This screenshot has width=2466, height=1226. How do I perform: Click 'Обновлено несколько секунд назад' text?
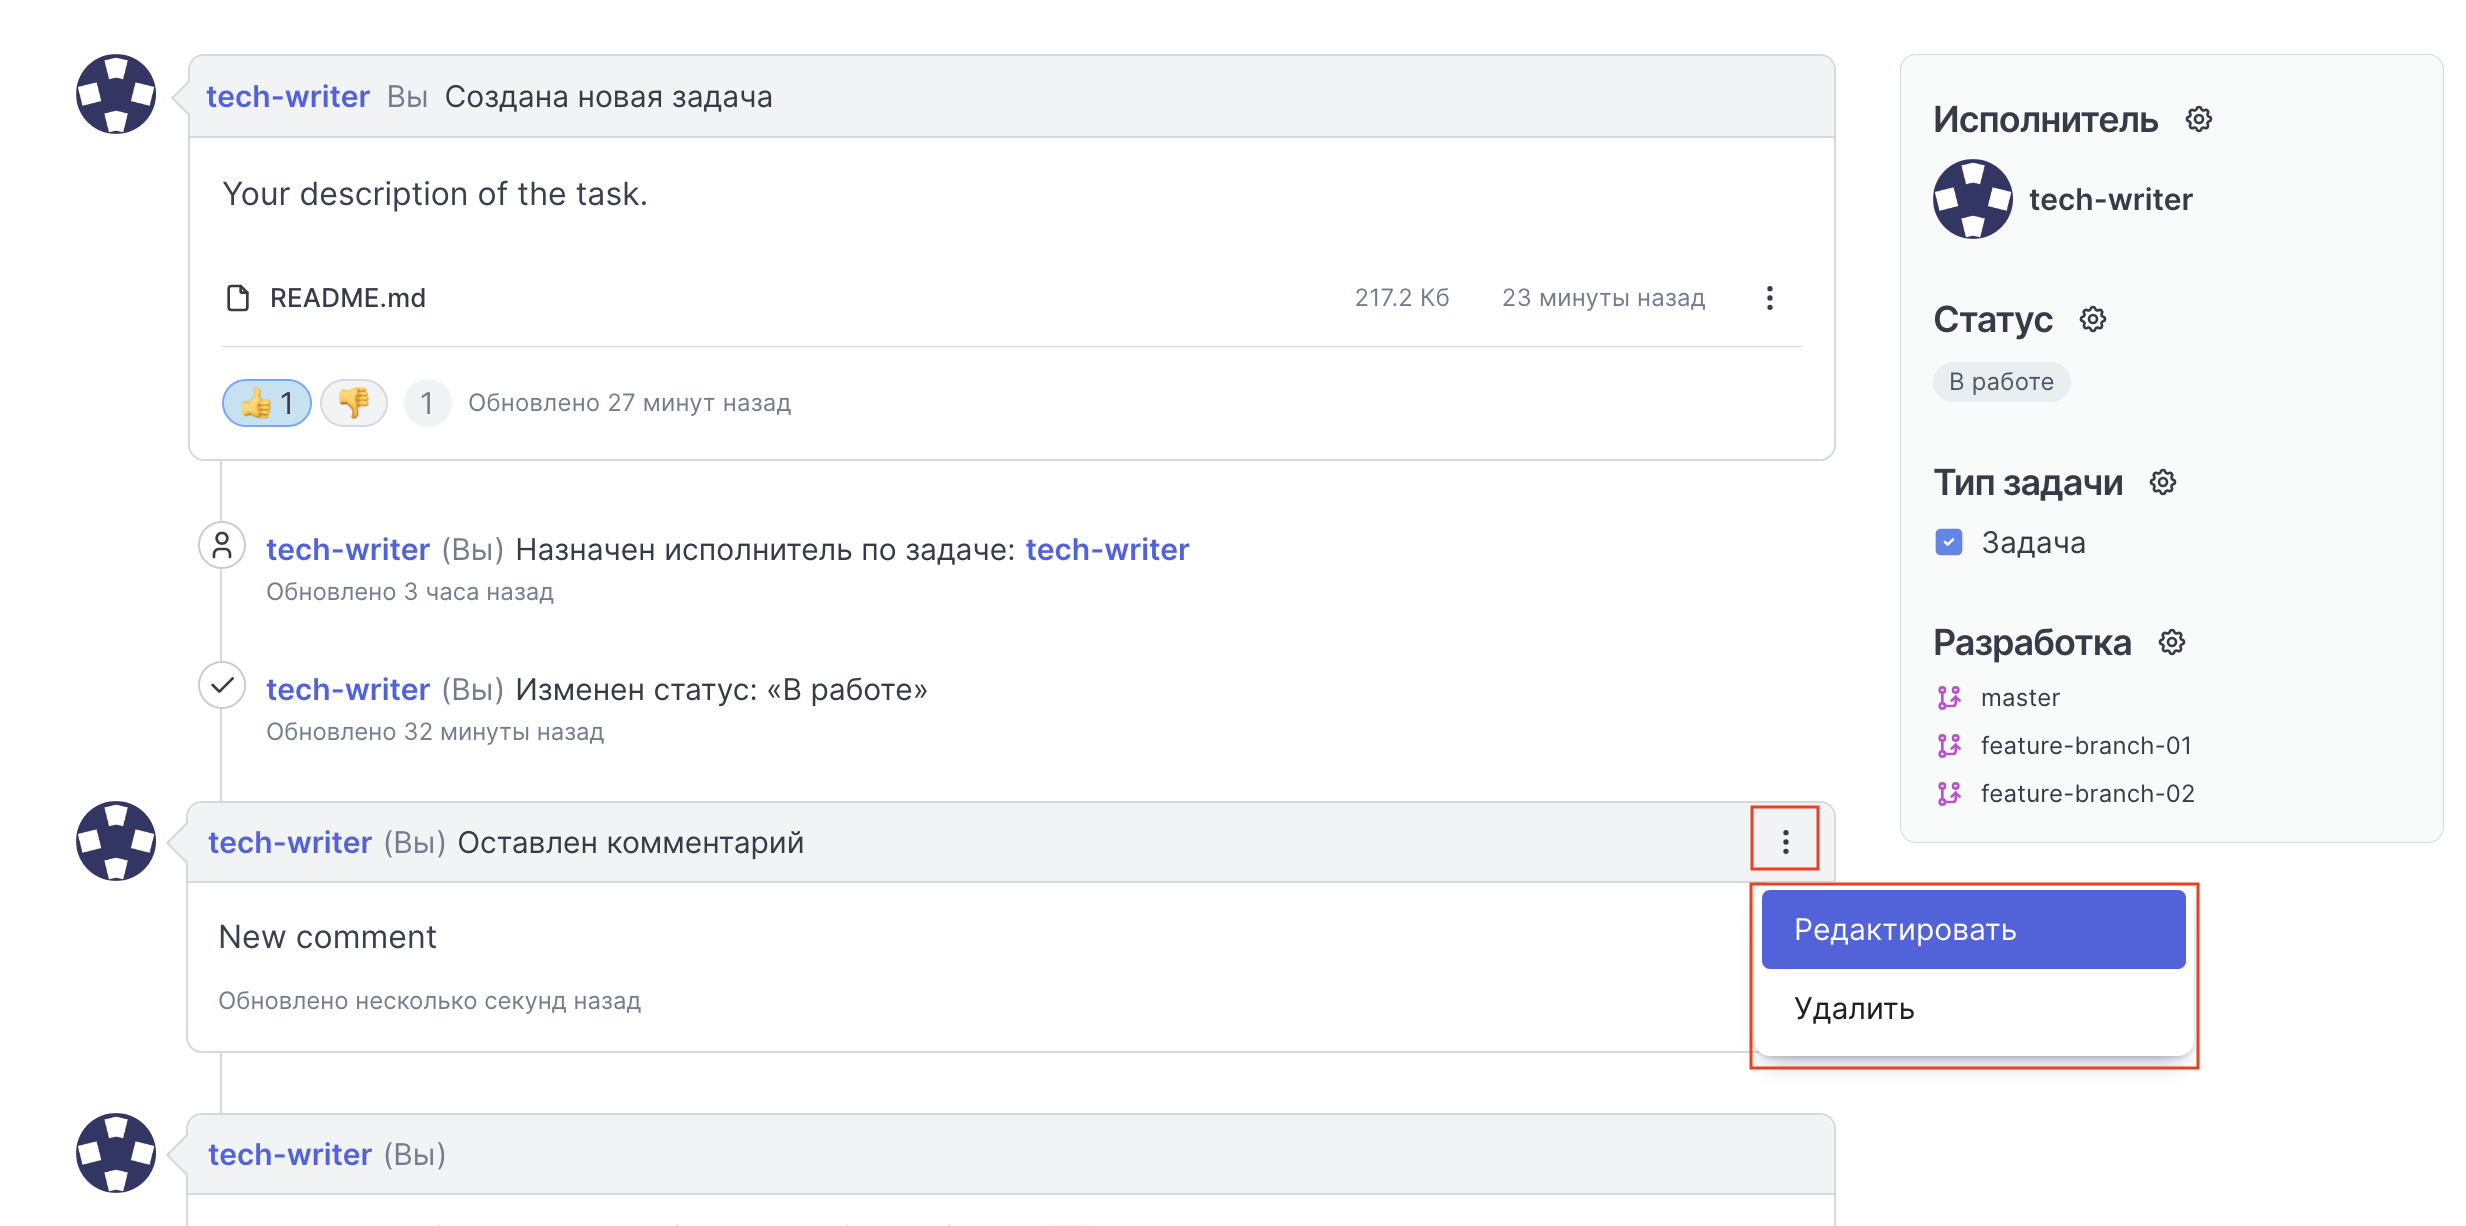[430, 1001]
